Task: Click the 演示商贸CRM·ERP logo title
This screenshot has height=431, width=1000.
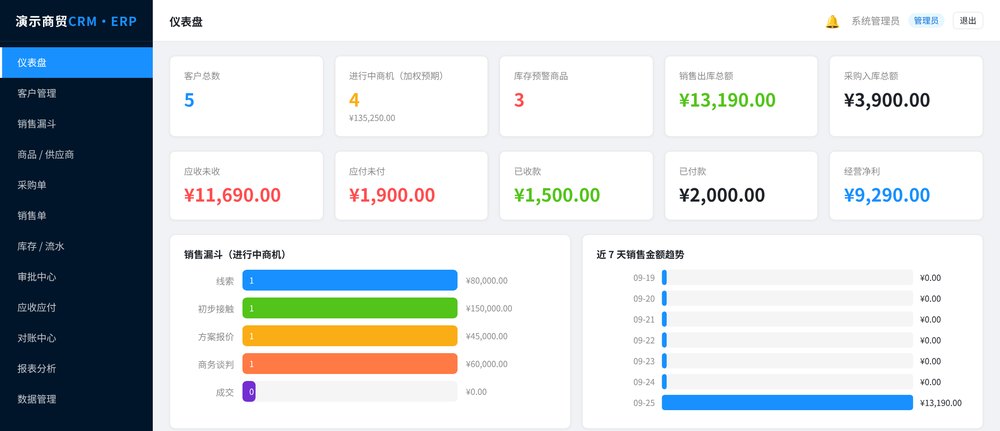Action: point(77,21)
